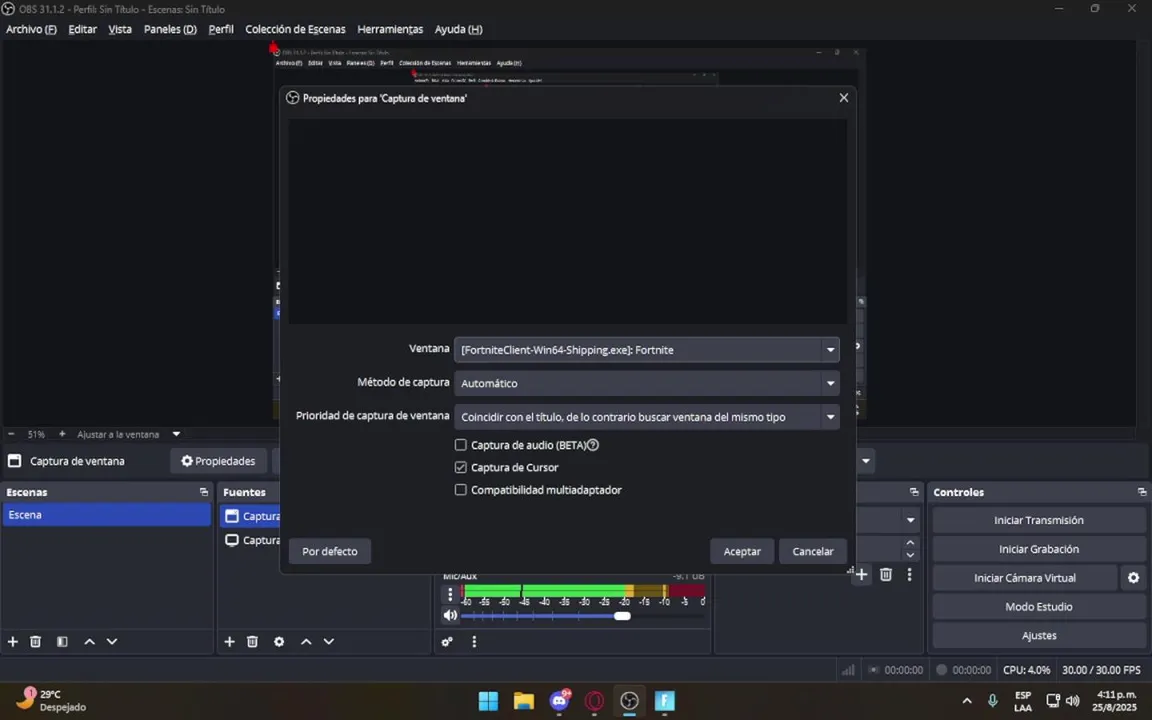Click the help icon next to Captura de audio (BETA)
This screenshot has height=720, width=1152.
[593, 445]
